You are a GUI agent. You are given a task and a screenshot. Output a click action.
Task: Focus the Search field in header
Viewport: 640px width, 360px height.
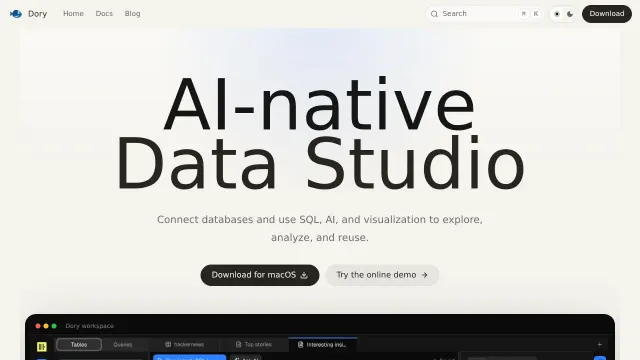click(484, 14)
